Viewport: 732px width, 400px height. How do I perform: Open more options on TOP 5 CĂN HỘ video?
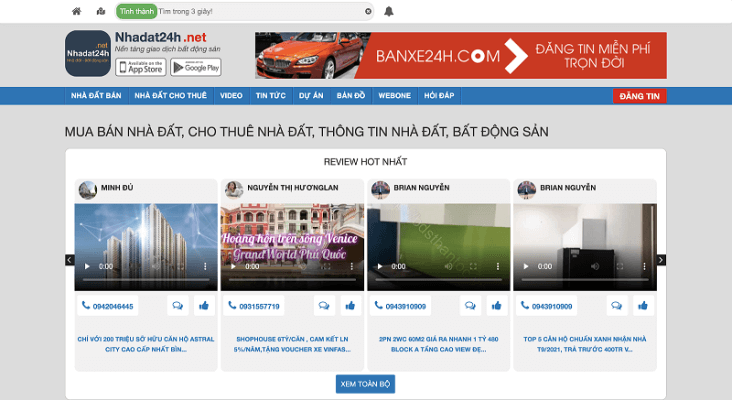tap(644, 267)
